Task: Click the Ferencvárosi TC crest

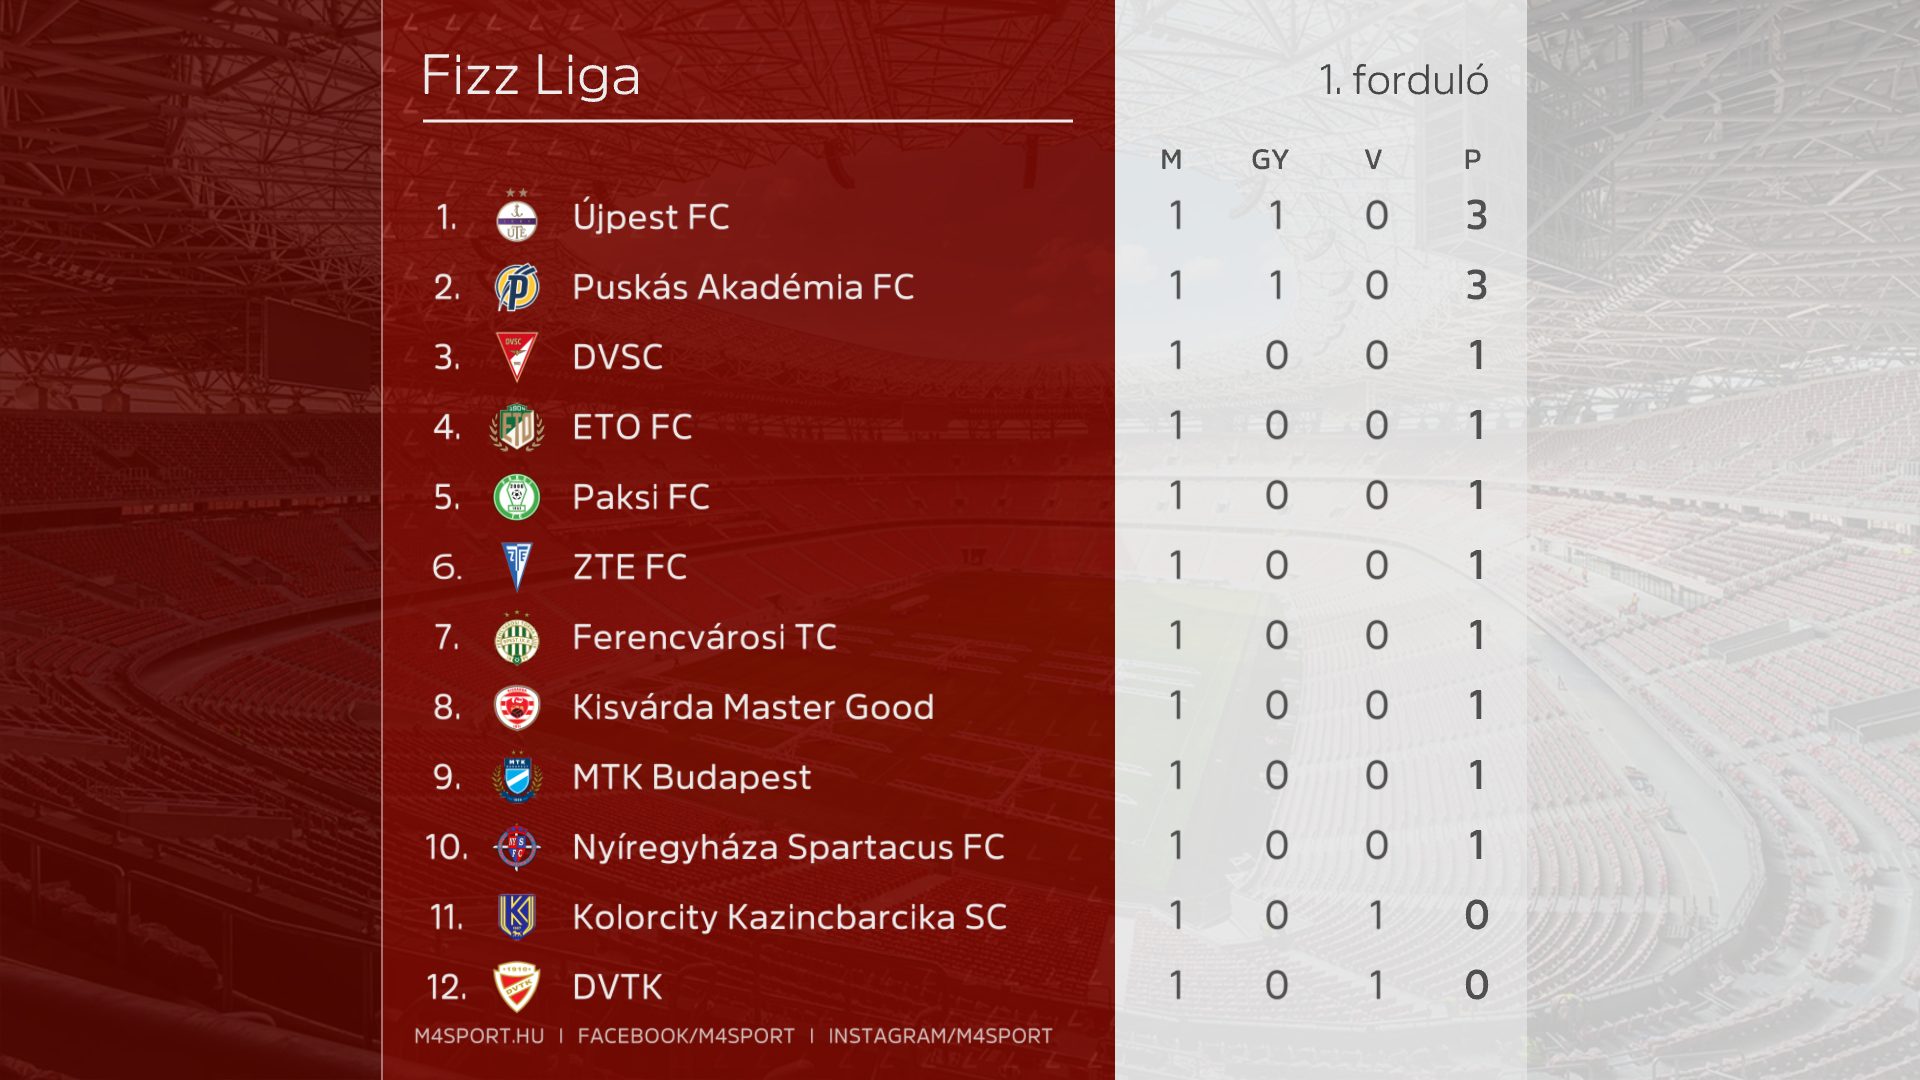Action: [516, 638]
